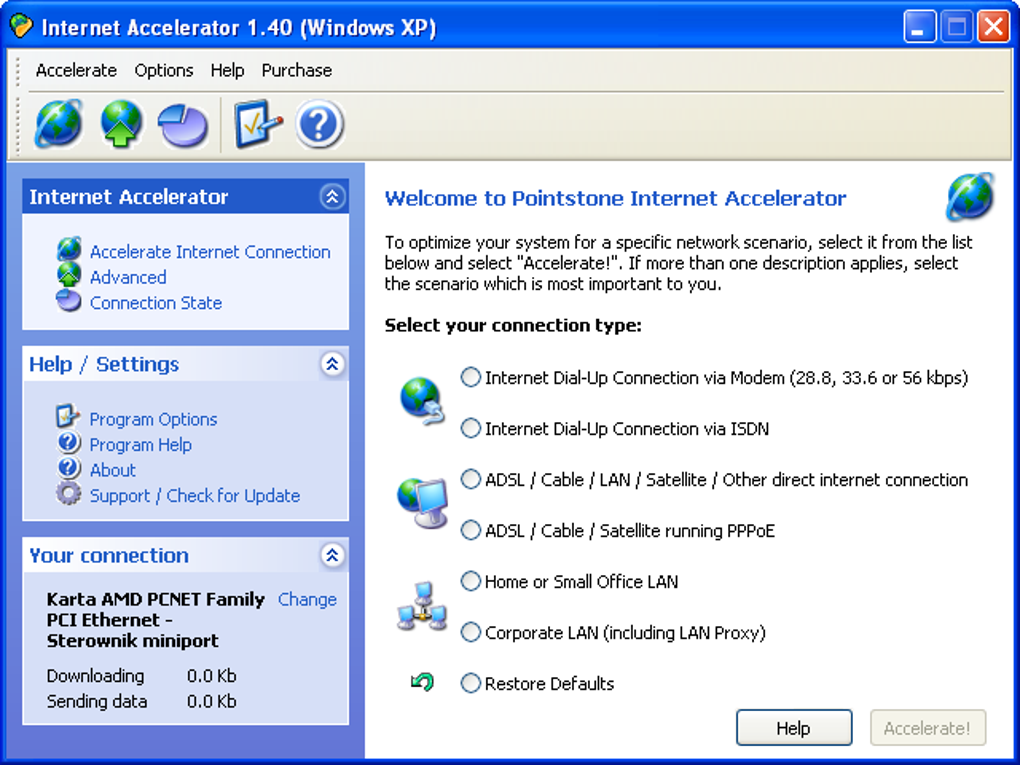Click Karta AMD PCNET Family adapter name

(x=155, y=620)
